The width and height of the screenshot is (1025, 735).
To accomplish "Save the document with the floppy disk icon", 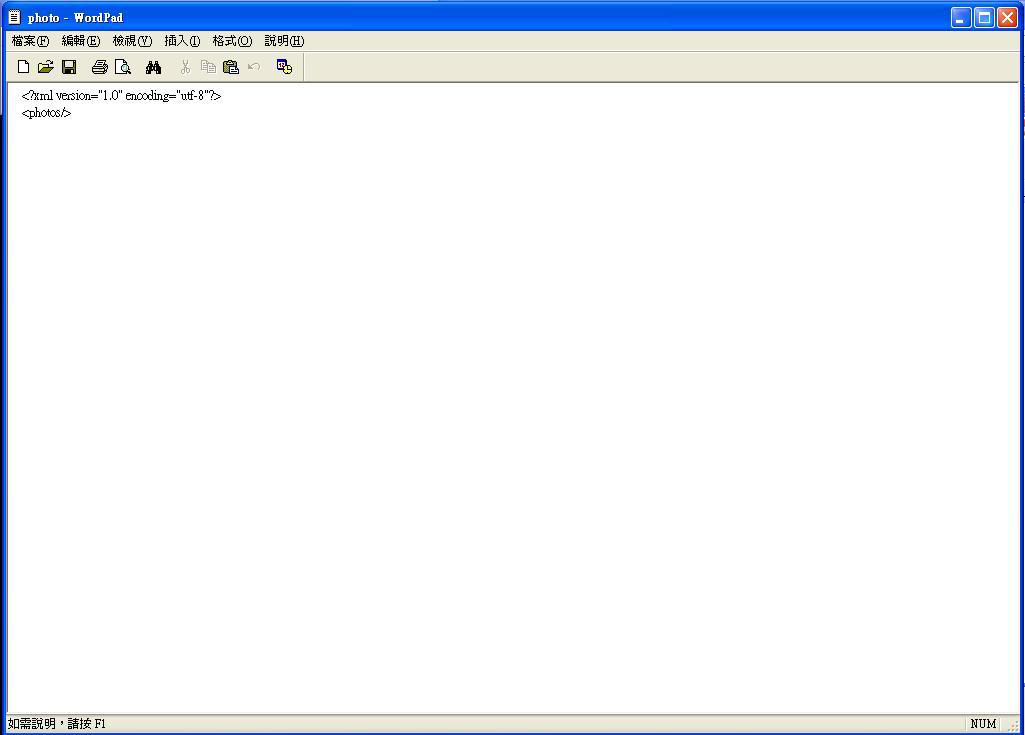I will [x=69, y=67].
